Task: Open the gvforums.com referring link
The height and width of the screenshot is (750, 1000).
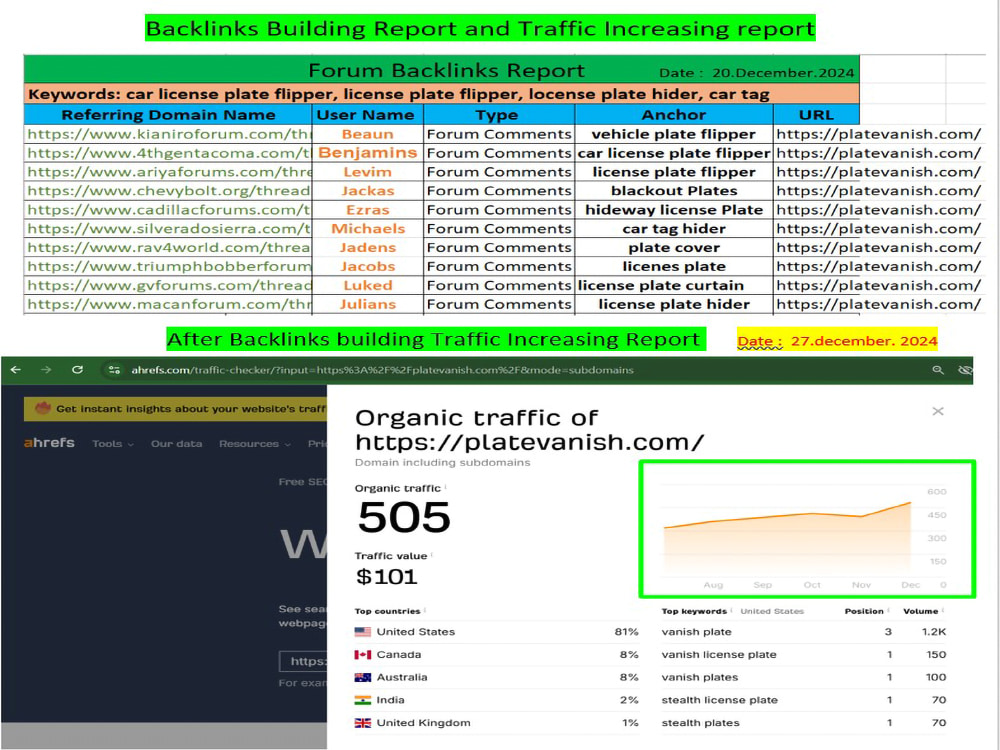Action: click(169, 285)
